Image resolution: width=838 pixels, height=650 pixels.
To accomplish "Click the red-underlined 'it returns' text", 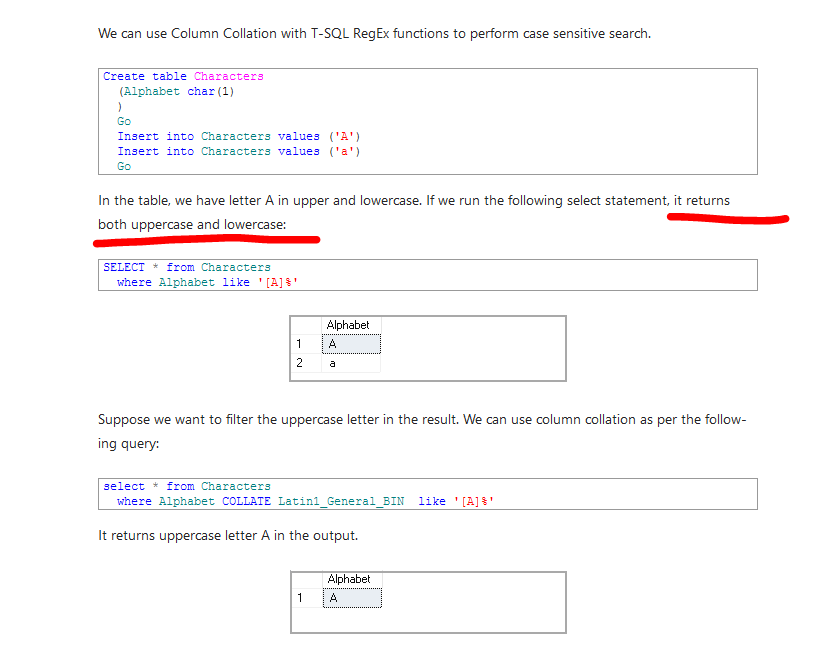I will click(701, 200).
